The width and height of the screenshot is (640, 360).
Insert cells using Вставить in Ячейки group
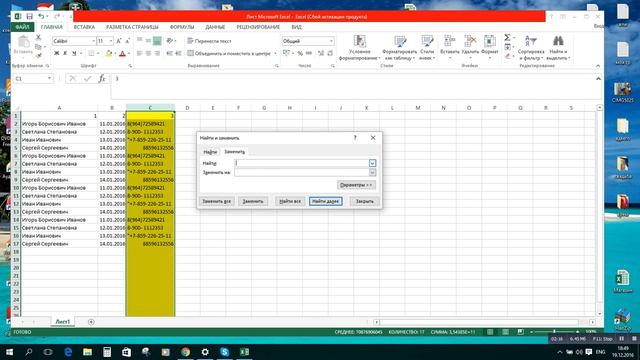450,47
